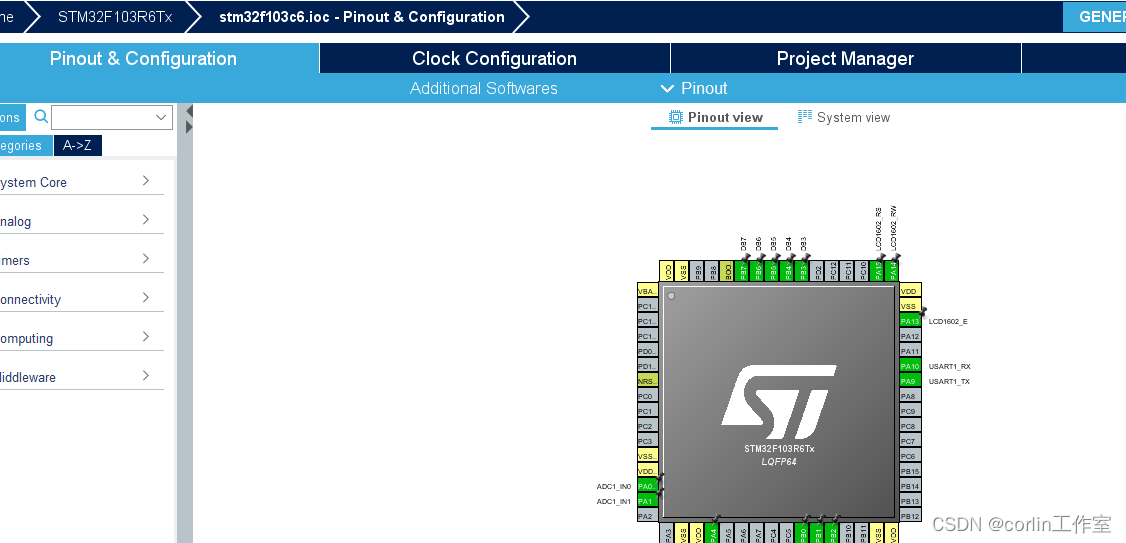This screenshot has width=1126, height=543.
Task: Expand the Computing category
Action: (x=80, y=338)
